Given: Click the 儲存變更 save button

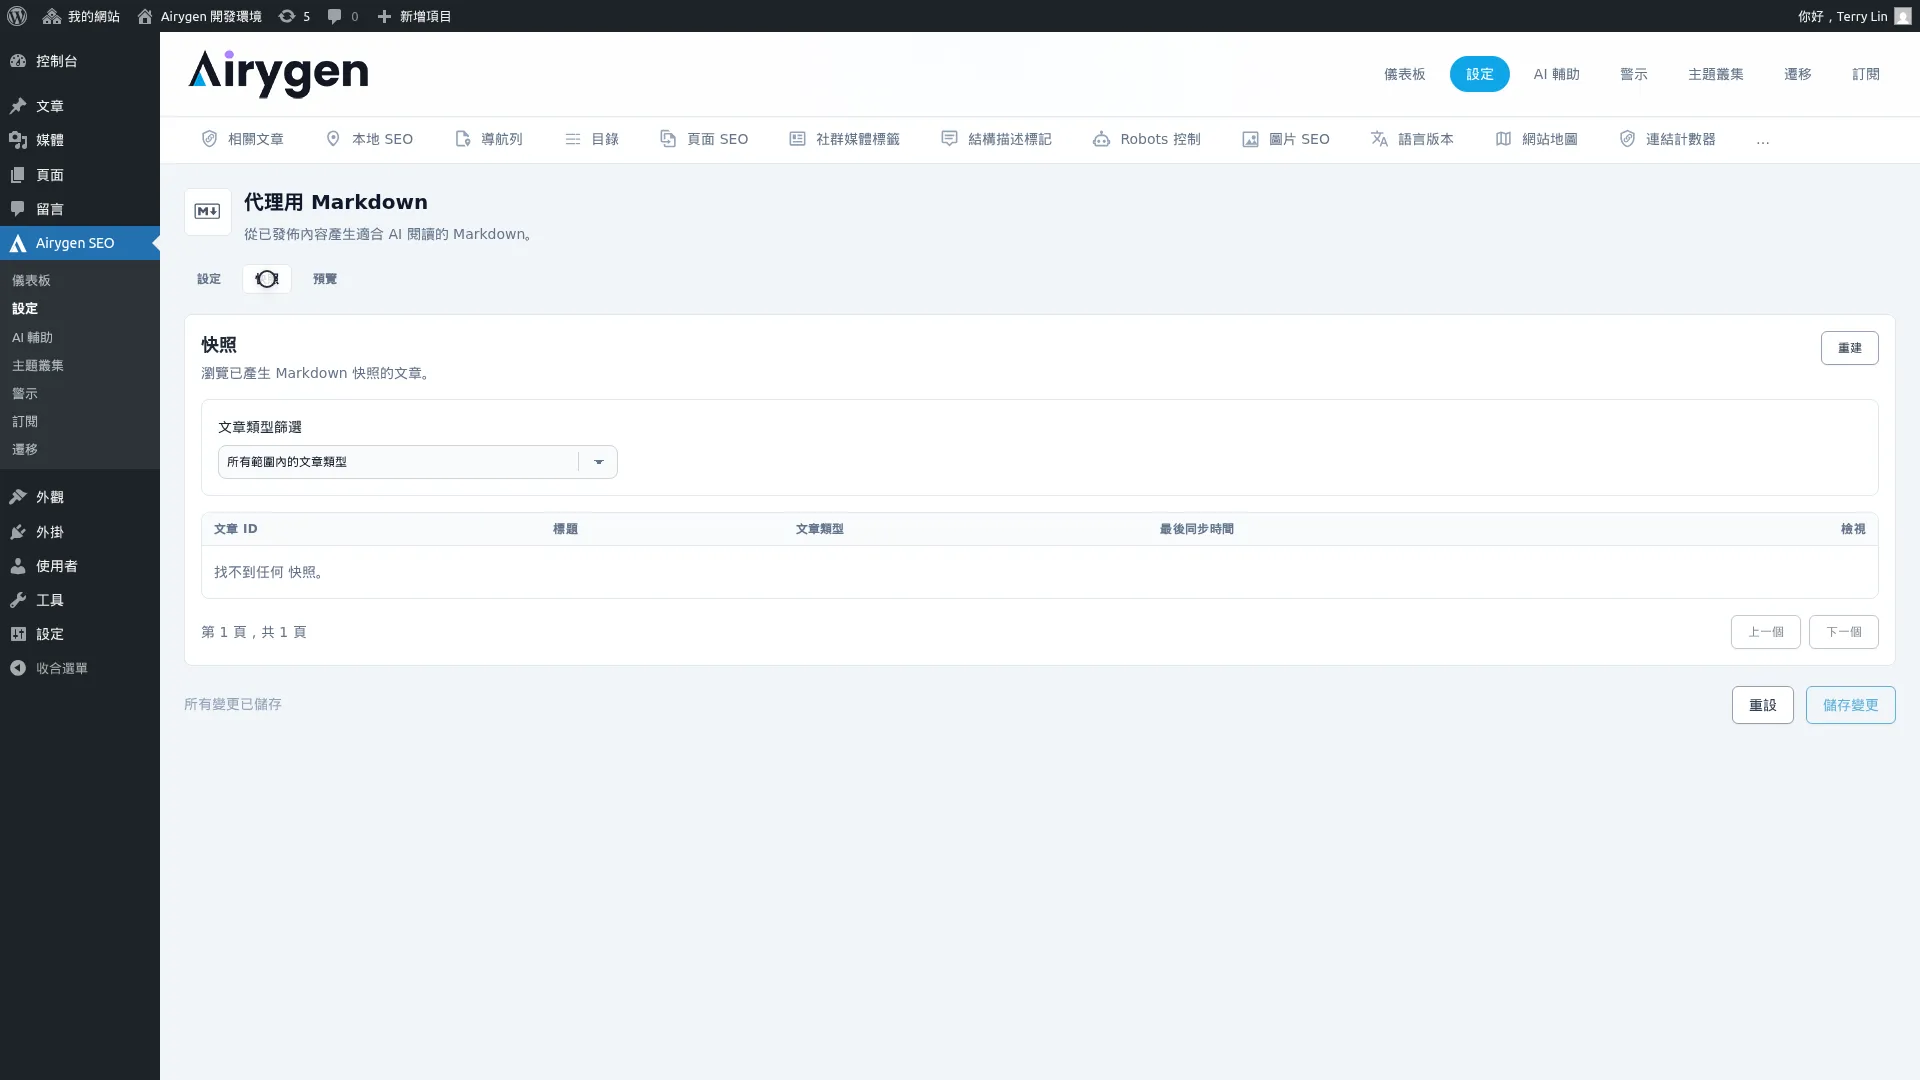Looking at the screenshot, I should (1851, 705).
